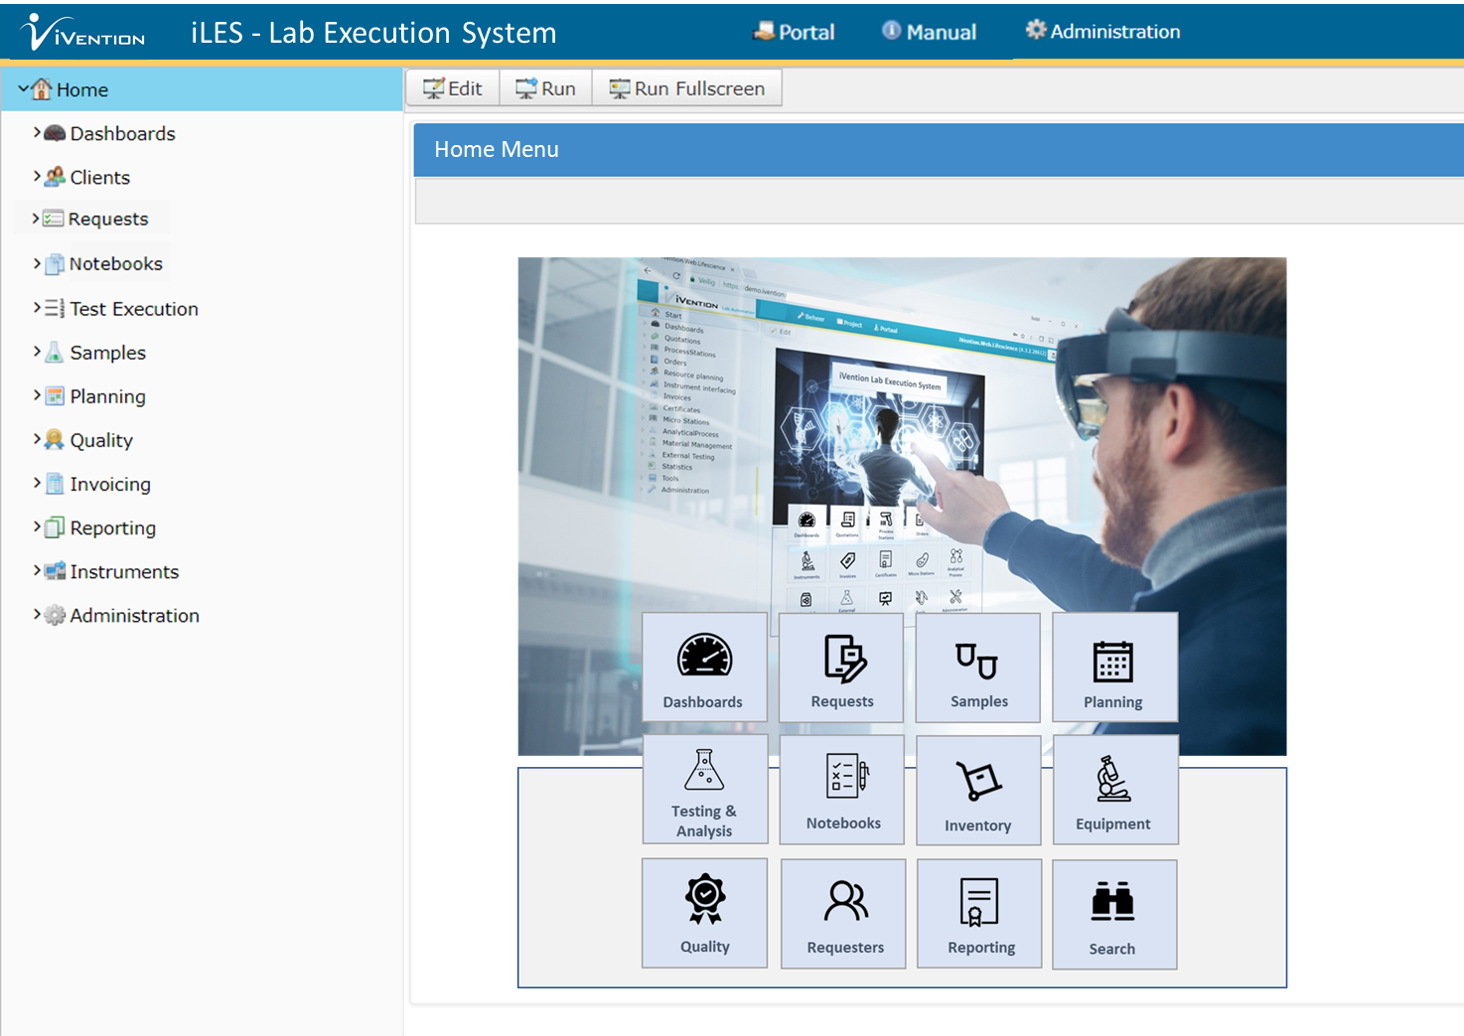Open the Manual from the top bar

(928, 31)
